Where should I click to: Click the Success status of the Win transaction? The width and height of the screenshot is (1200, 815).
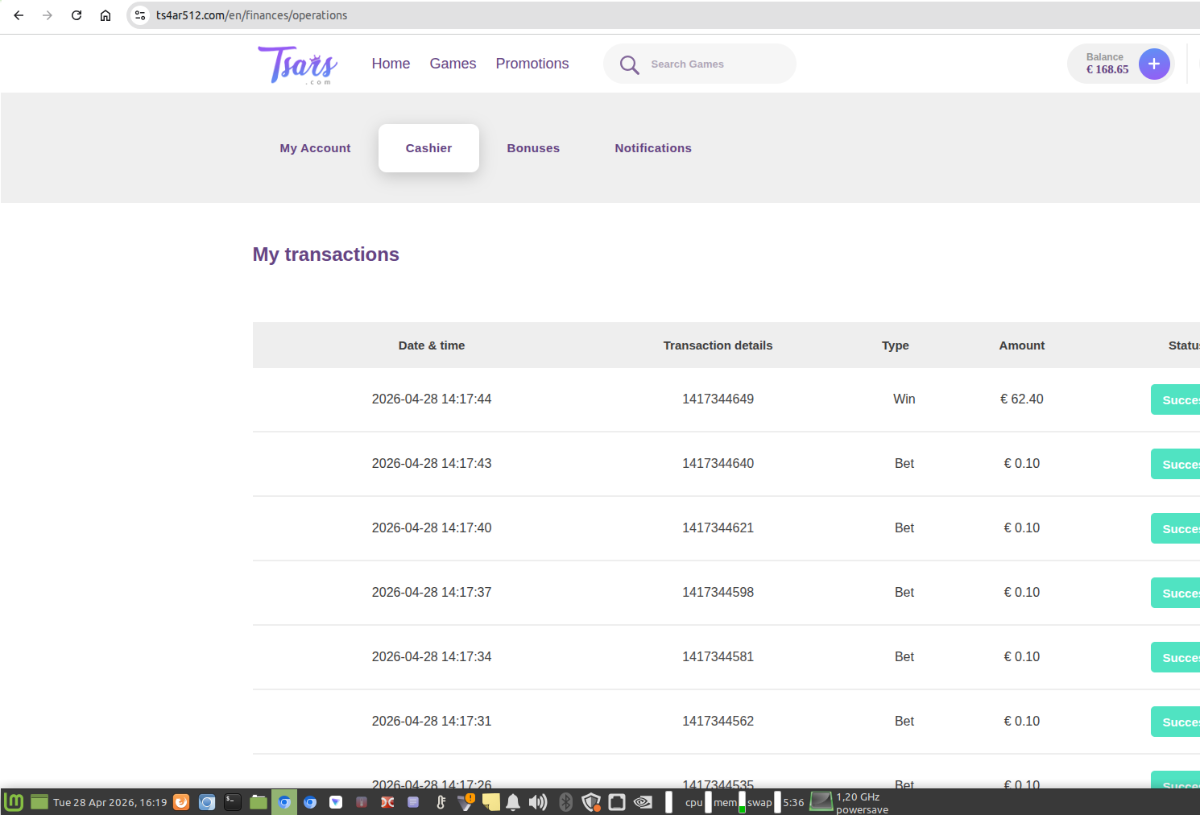click(x=1177, y=400)
